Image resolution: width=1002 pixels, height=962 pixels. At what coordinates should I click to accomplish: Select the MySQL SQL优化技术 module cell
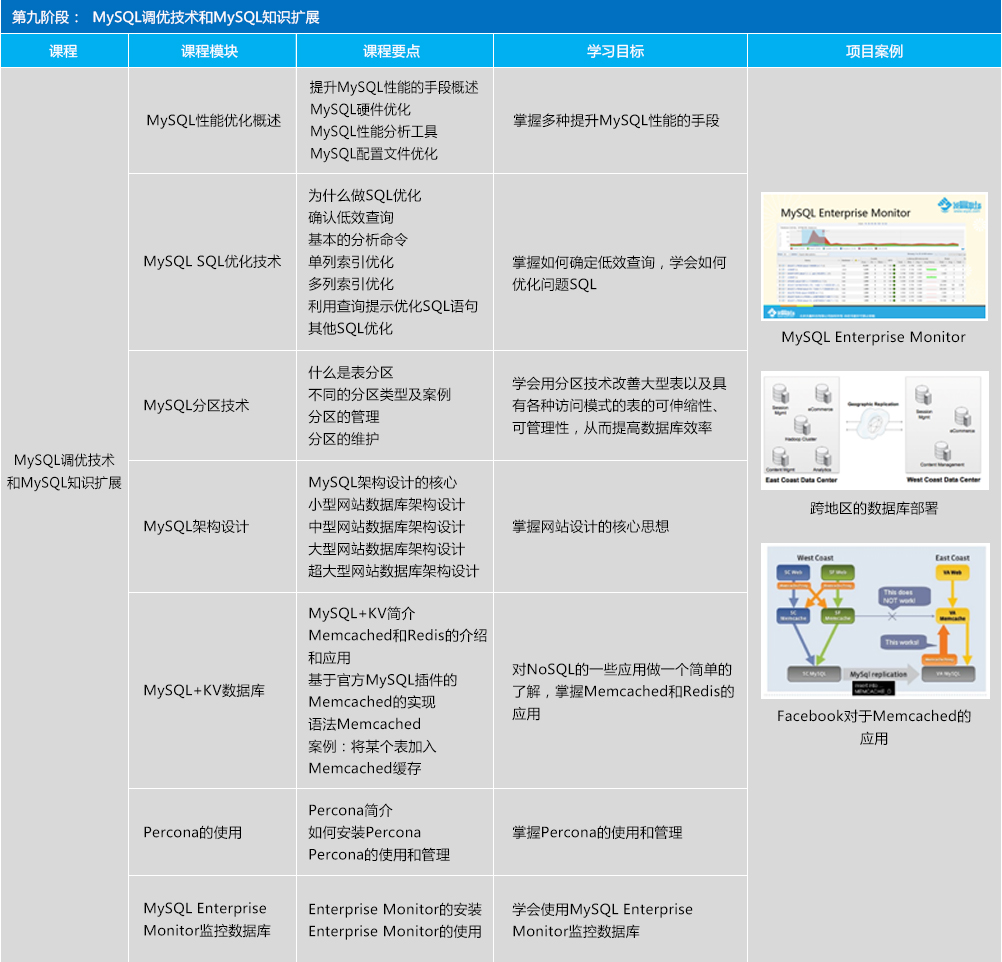(213, 262)
